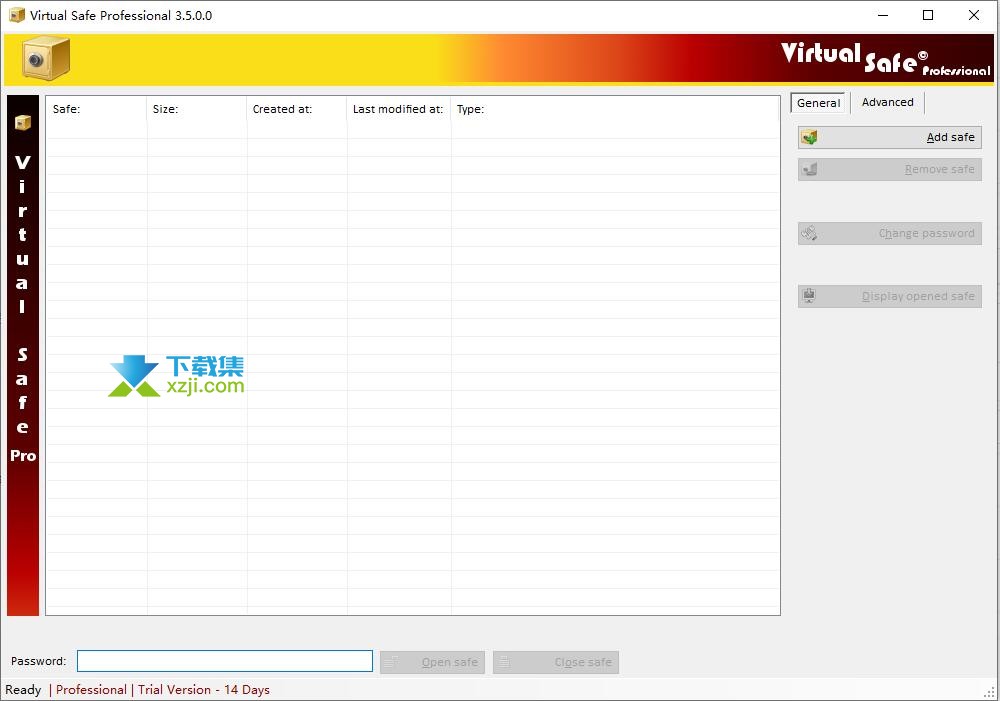Click the Professional status bar label
Viewport: 1000px width, 701px height.
coord(91,690)
